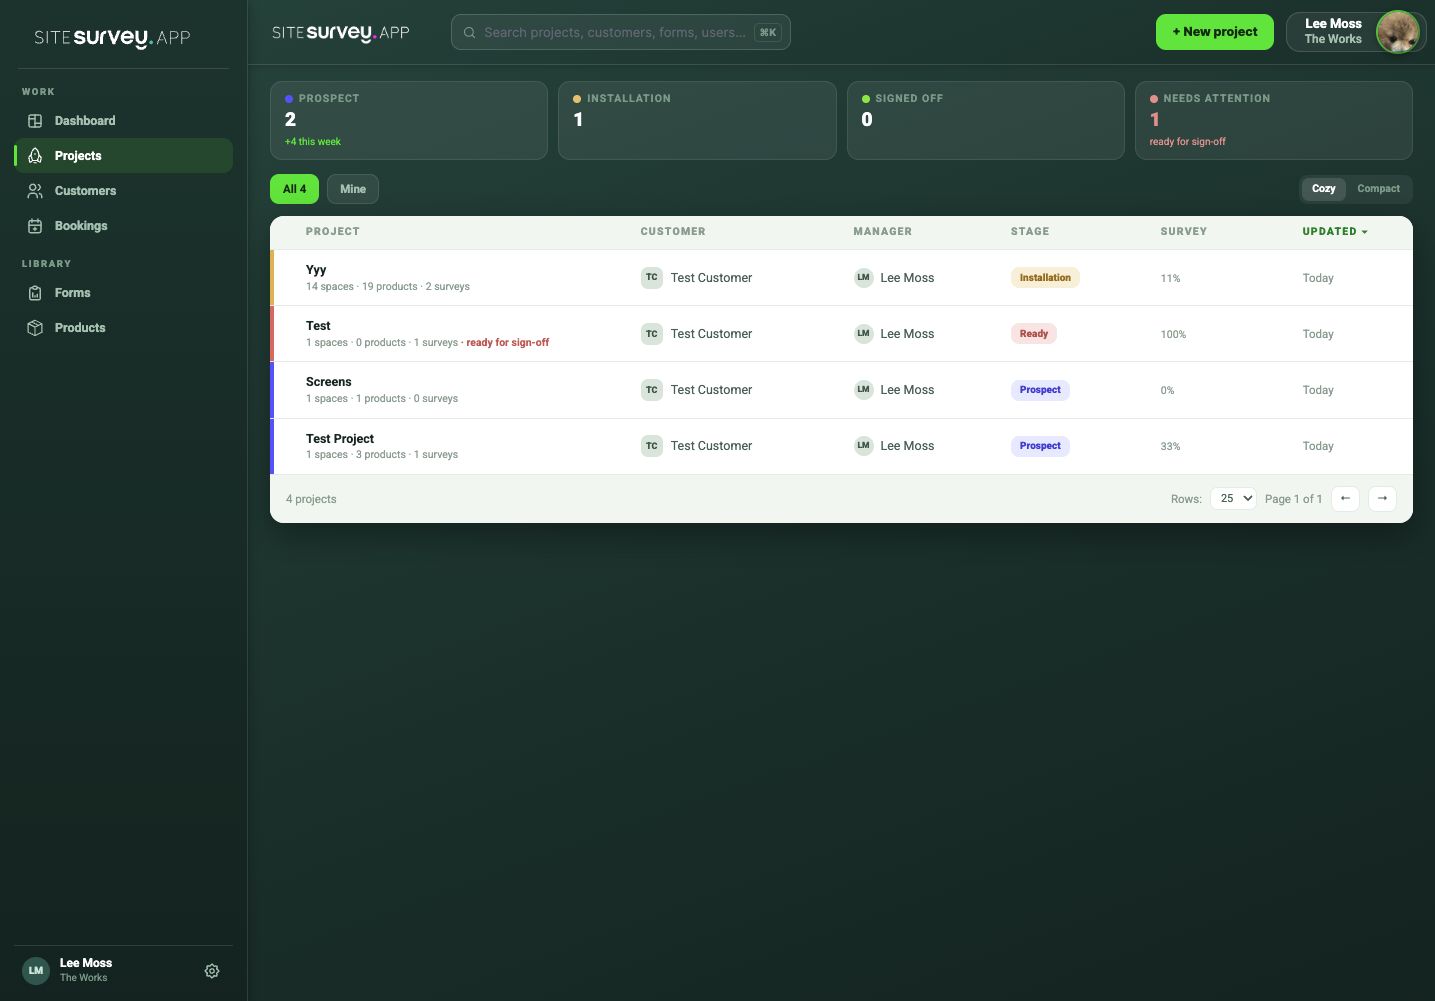Click the ready for sign-off link in Test row
The image size is (1435, 1001).
coord(508,343)
